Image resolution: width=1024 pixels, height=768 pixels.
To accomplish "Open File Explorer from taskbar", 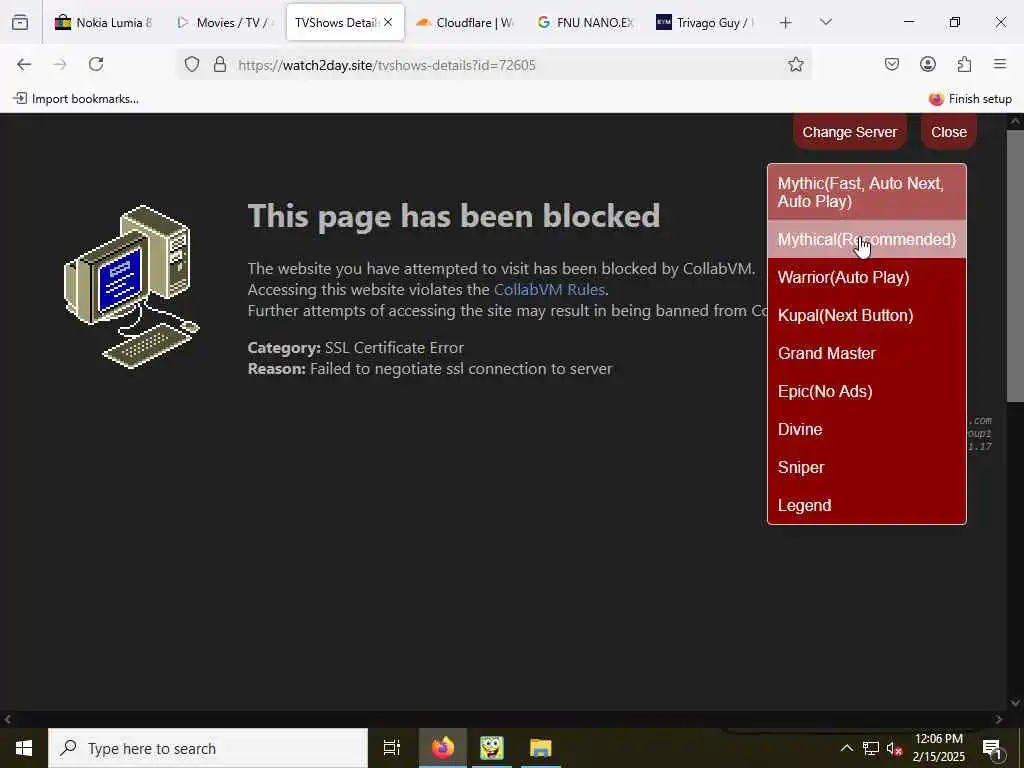I will 541,748.
